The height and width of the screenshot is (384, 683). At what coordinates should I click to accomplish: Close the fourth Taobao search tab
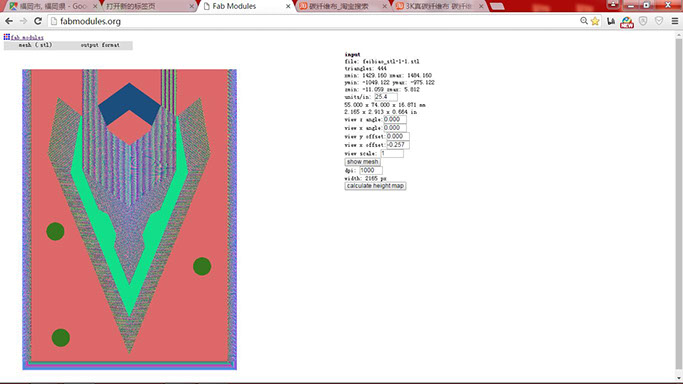(384, 7)
